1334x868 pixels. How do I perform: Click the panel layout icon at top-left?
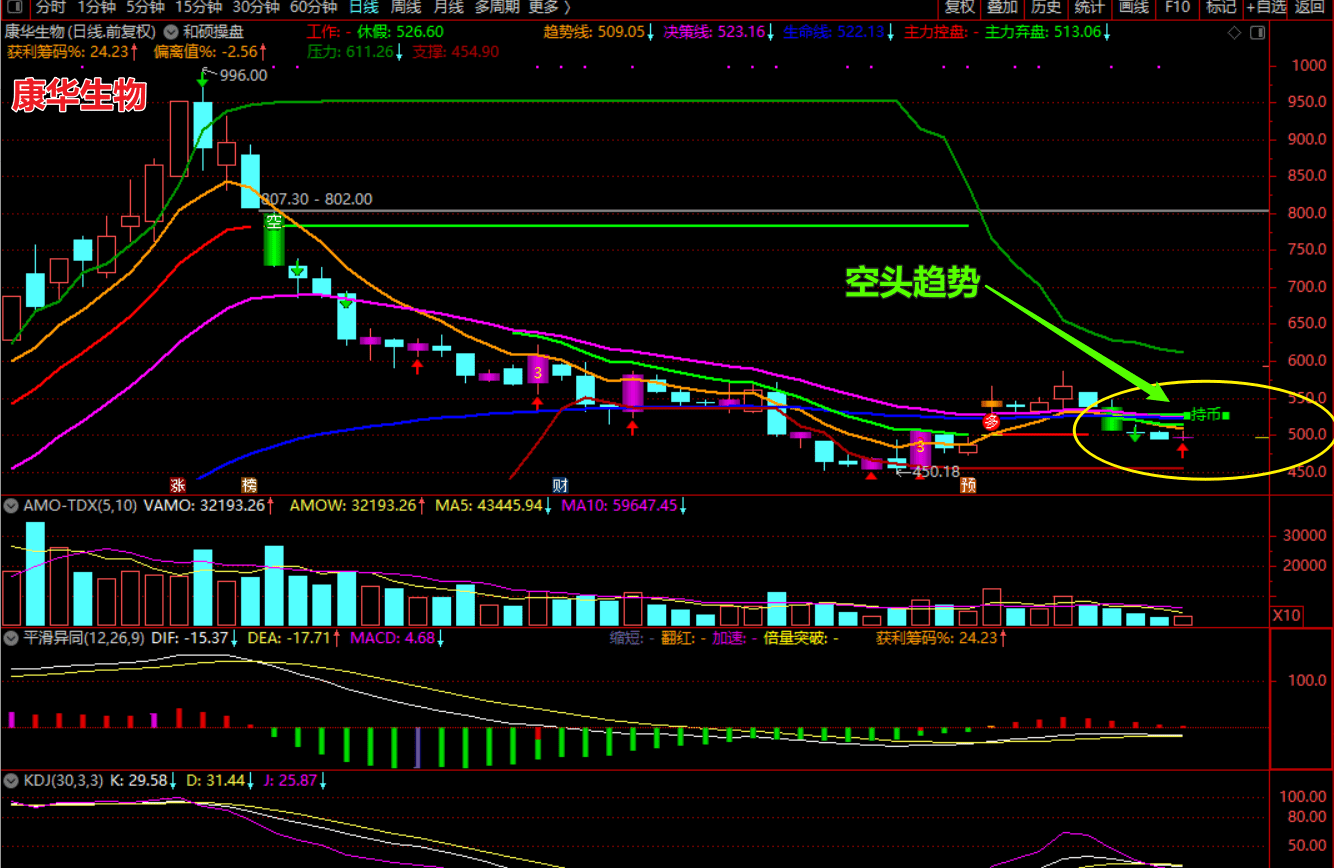[12, 7]
